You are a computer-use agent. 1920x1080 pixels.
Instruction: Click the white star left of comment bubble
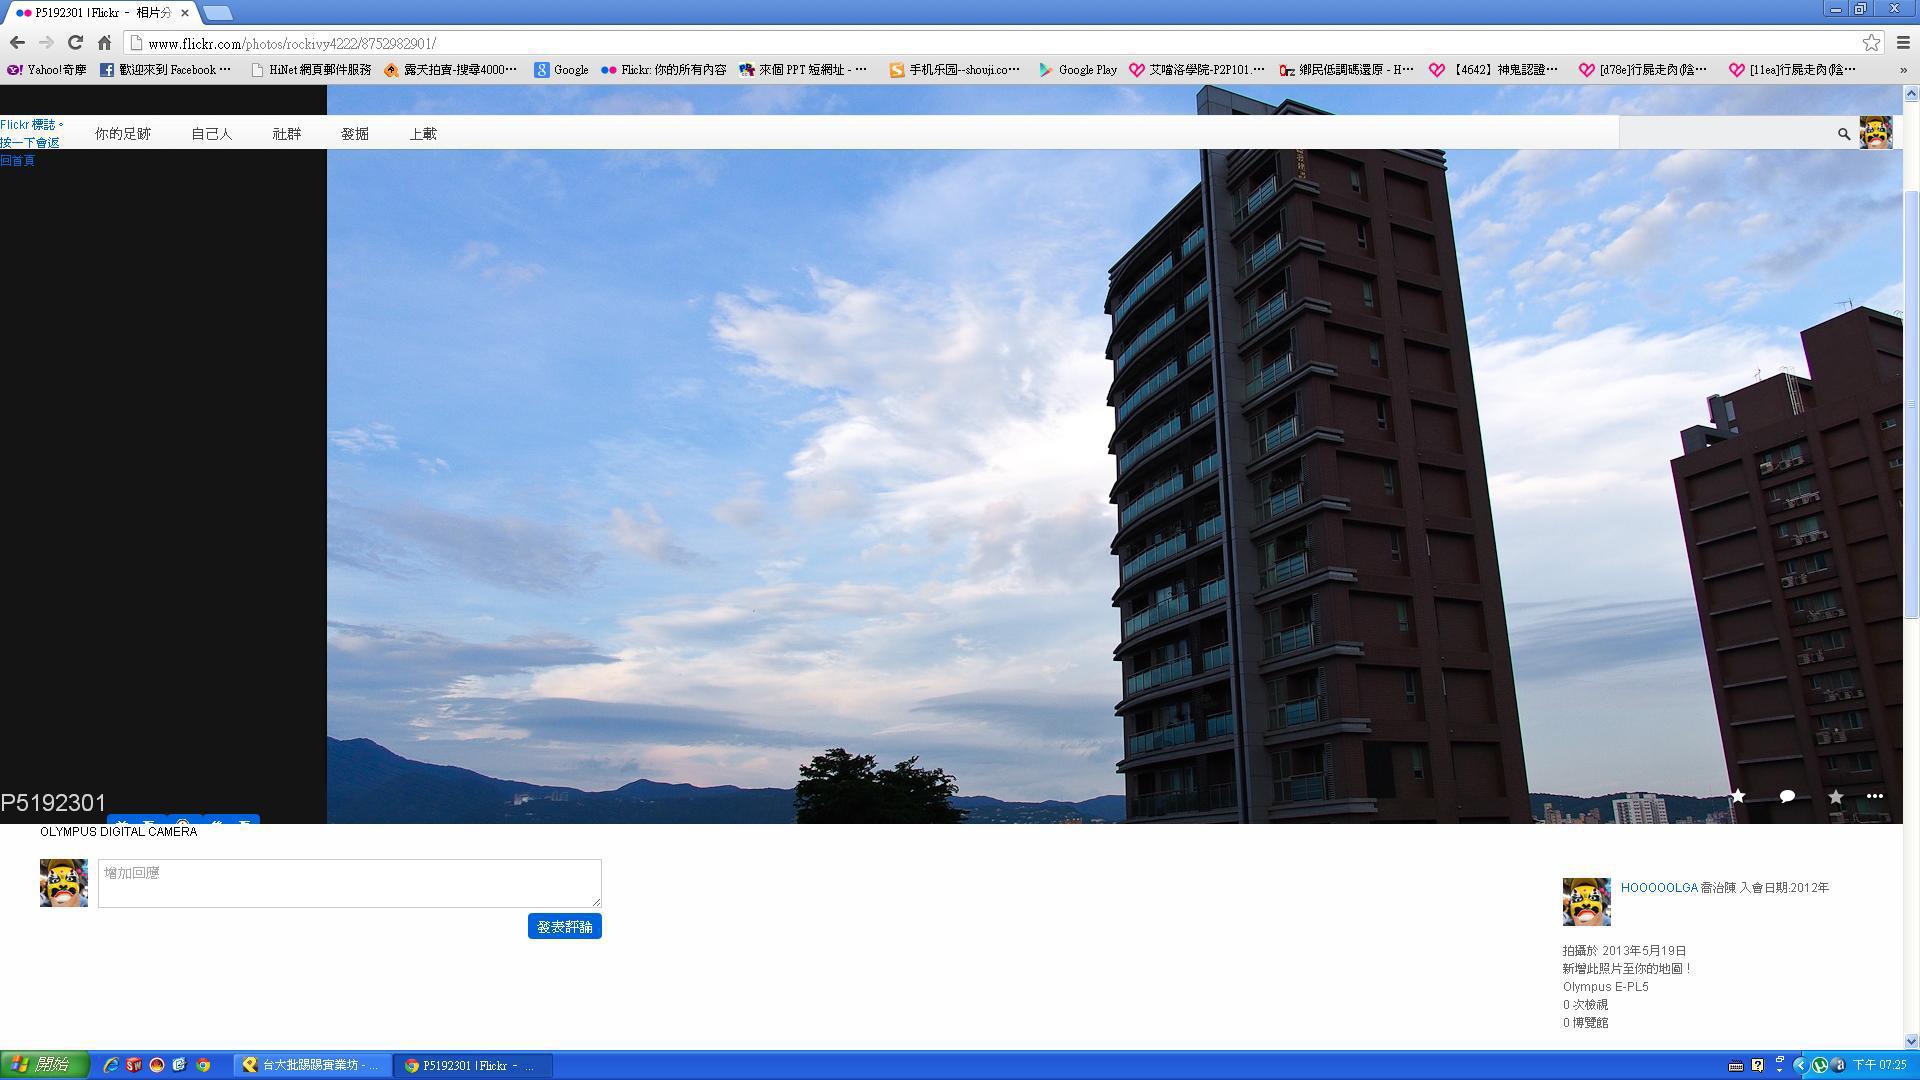pyautogui.click(x=1738, y=796)
